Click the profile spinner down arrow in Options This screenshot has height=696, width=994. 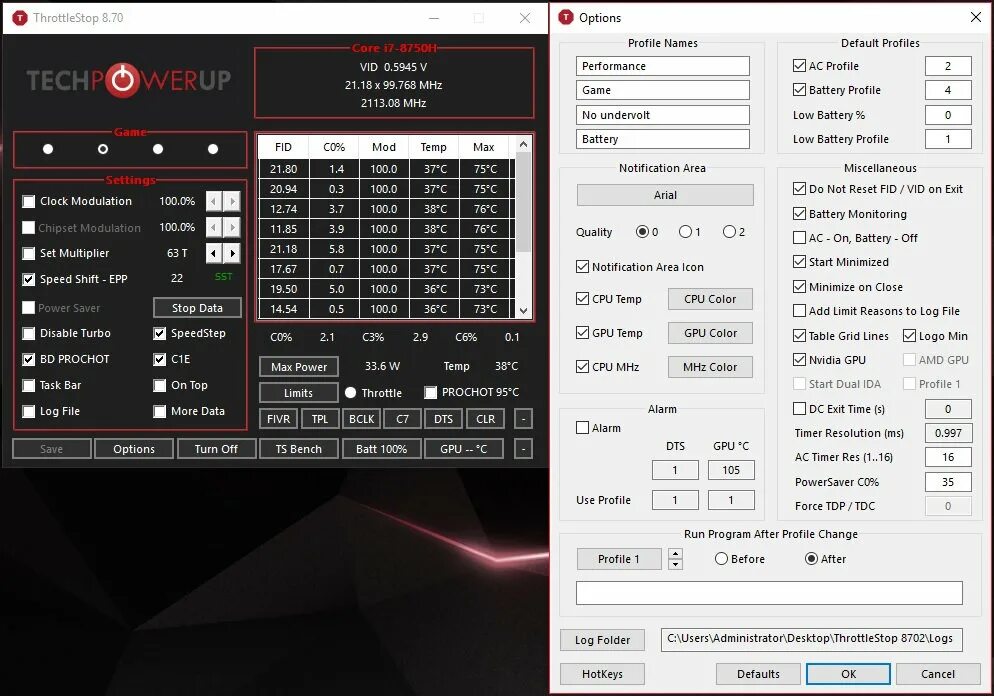click(675, 564)
